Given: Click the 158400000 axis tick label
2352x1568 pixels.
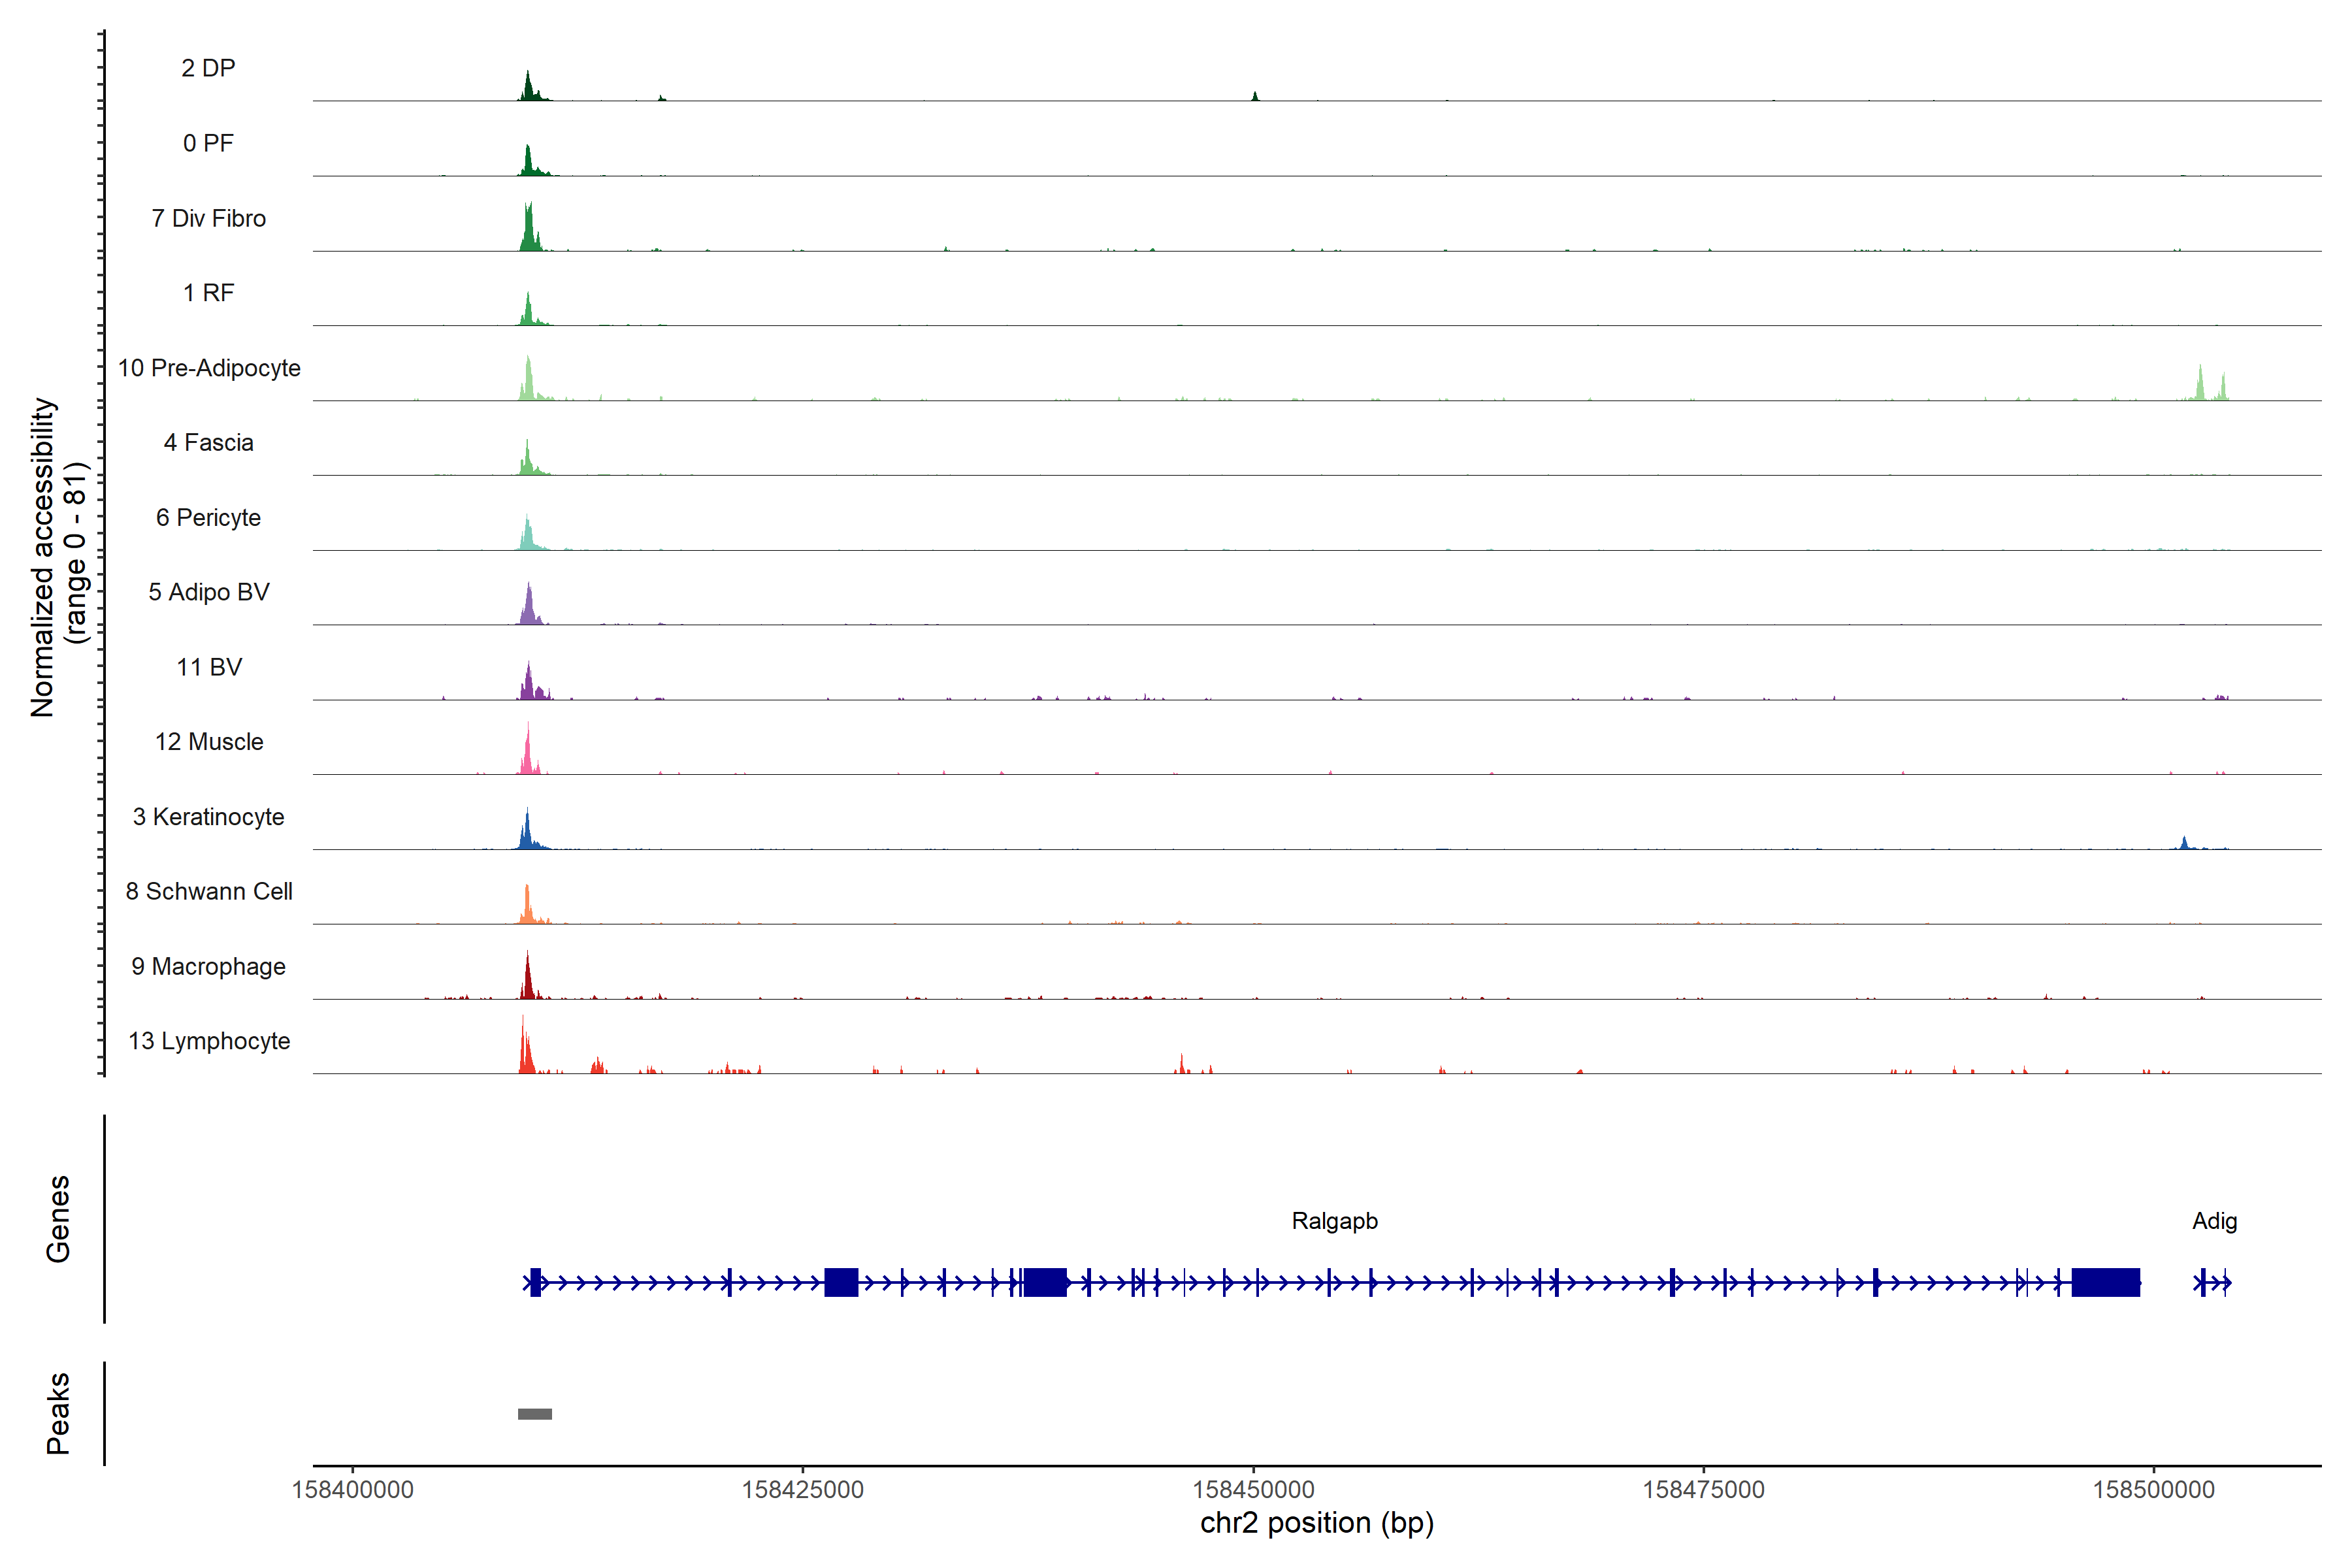Looking at the screenshot, I should point(352,1489).
